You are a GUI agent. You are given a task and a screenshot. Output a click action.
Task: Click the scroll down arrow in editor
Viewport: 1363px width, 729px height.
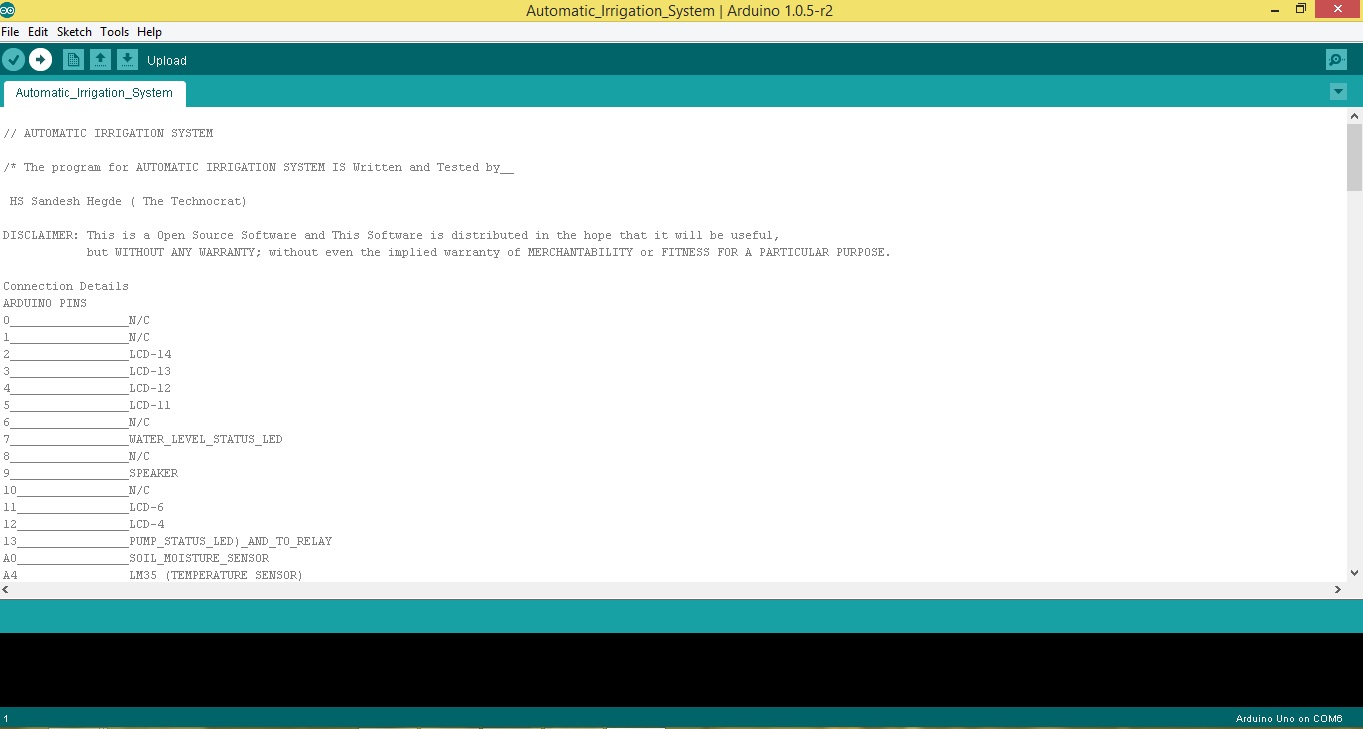[1355, 573]
